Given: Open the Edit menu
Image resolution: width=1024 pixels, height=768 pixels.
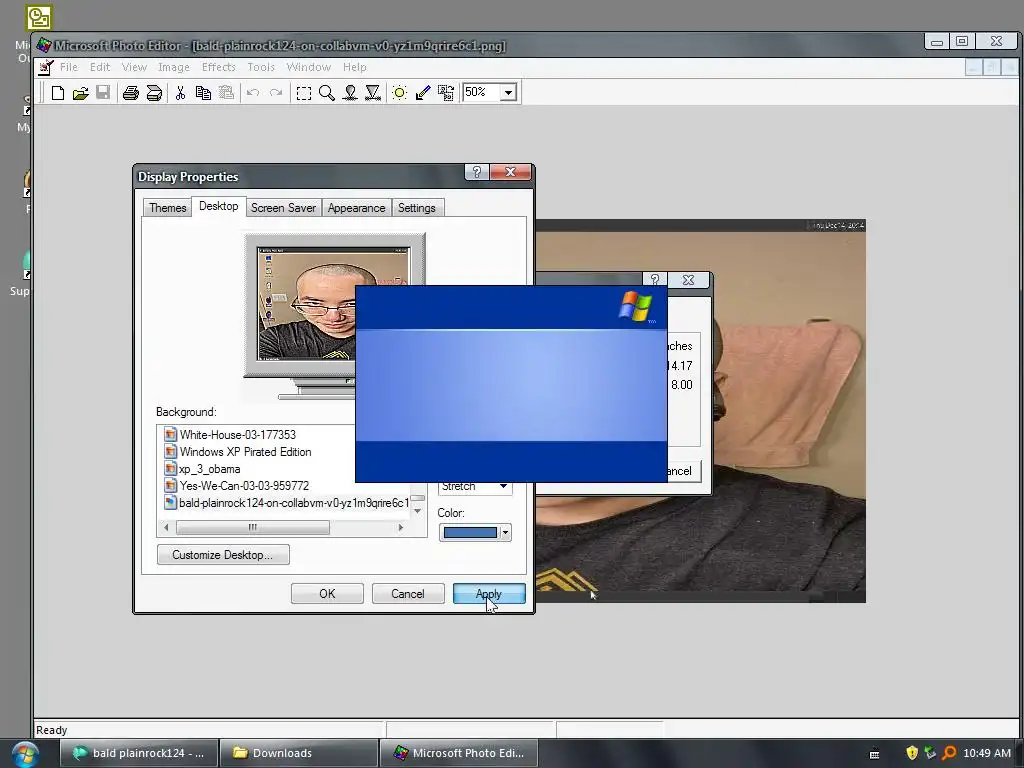Looking at the screenshot, I should pyautogui.click(x=100, y=67).
